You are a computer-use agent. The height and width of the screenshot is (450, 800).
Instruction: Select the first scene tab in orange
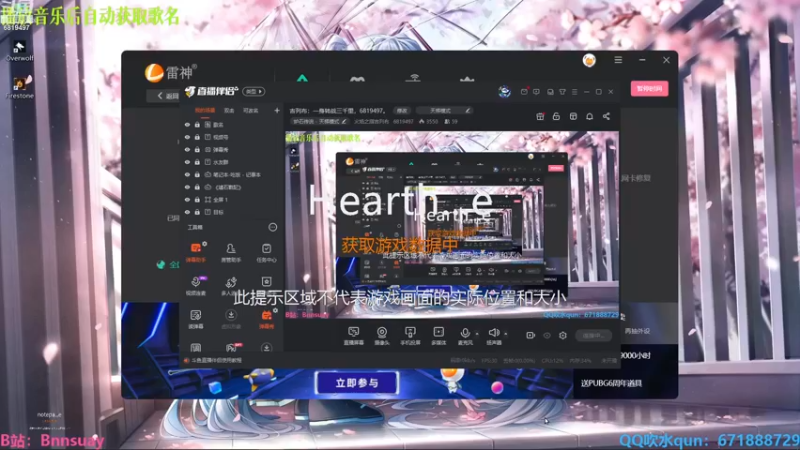click(205, 110)
